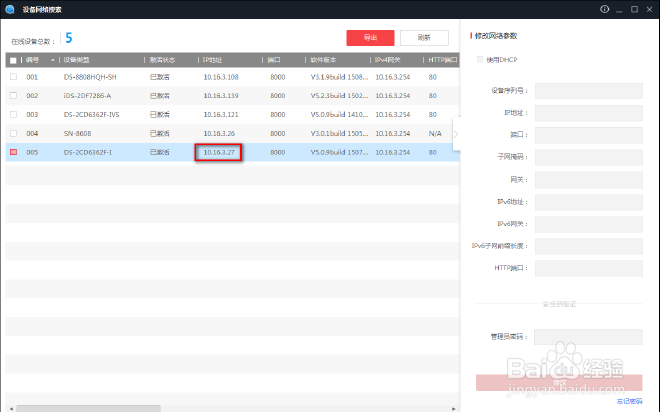Screen dimensions: 661x412
Task: Toggle the select-all header checkbox
Action: pos(13,60)
